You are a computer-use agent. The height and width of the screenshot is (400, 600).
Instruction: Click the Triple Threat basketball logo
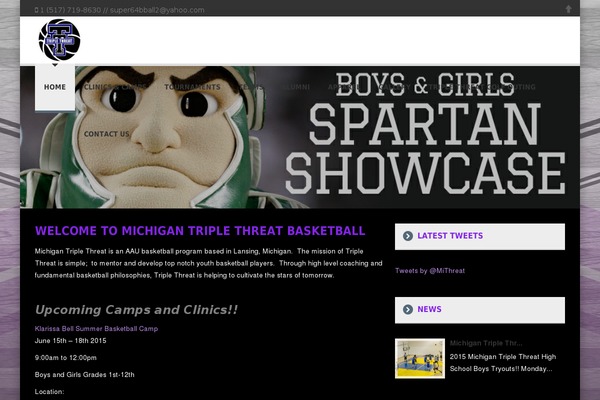pyautogui.click(x=59, y=41)
